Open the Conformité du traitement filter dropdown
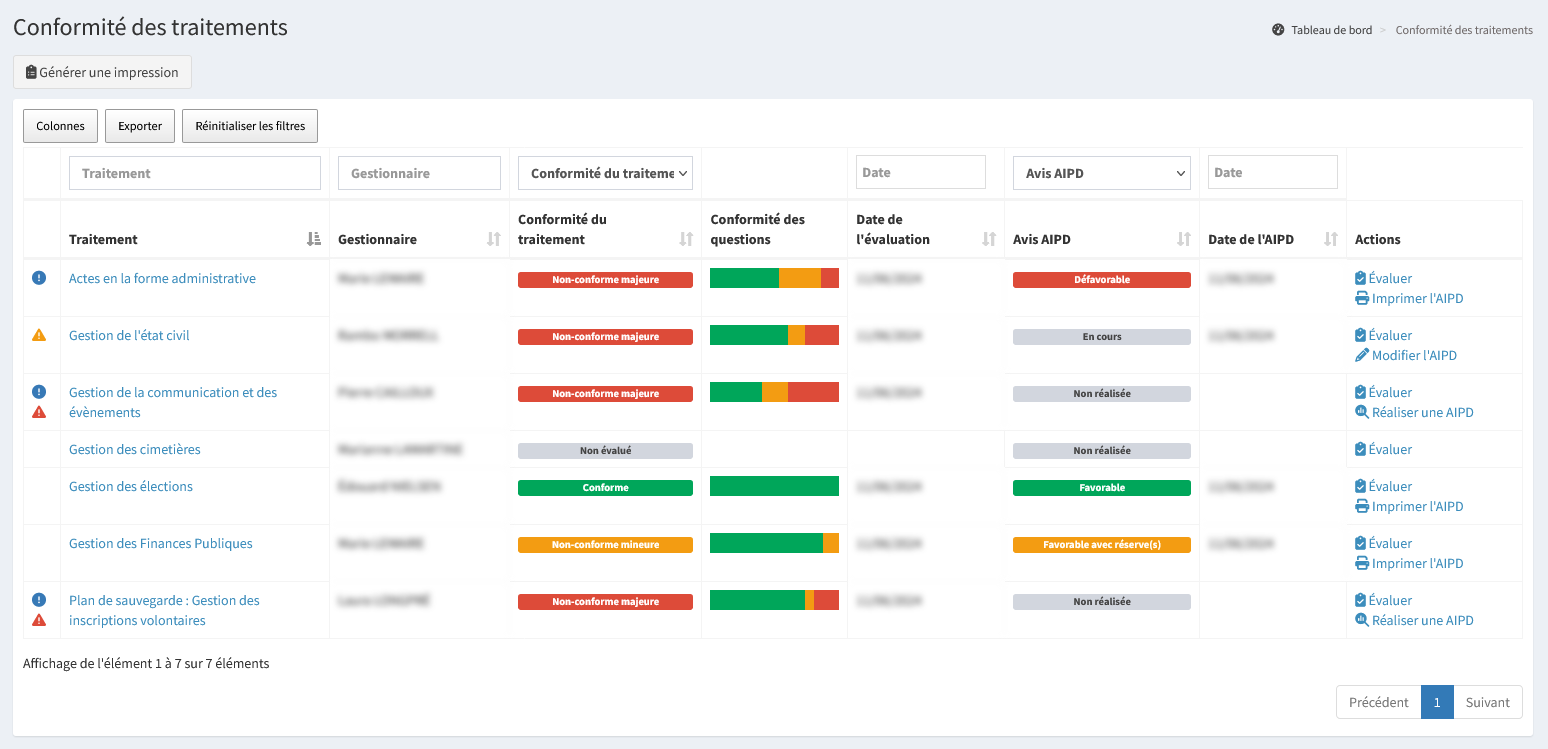The height and width of the screenshot is (749, 1548). [x=605, y=173]
